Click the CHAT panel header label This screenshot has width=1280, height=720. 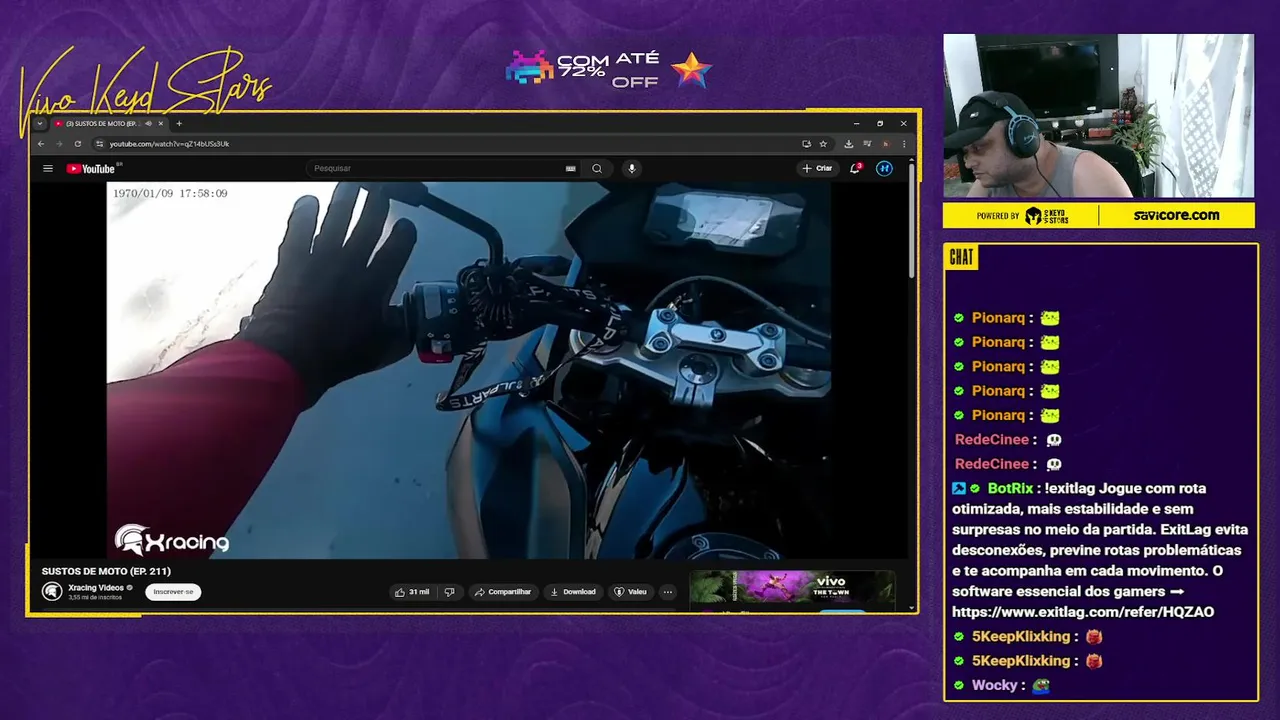(x=961, y=257)
